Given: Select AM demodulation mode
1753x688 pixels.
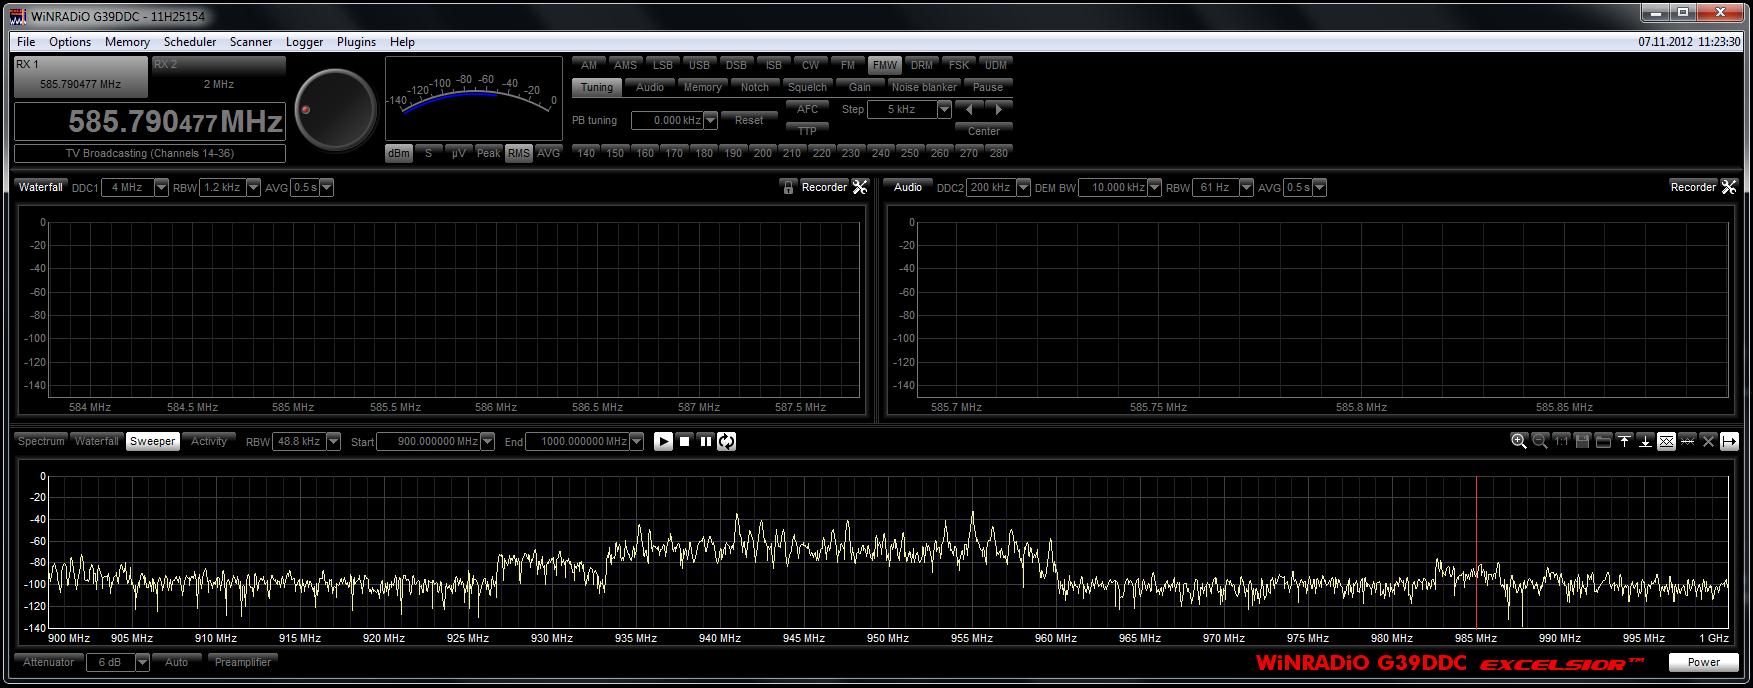Looking at the screenshot, I should coord(589,65).
